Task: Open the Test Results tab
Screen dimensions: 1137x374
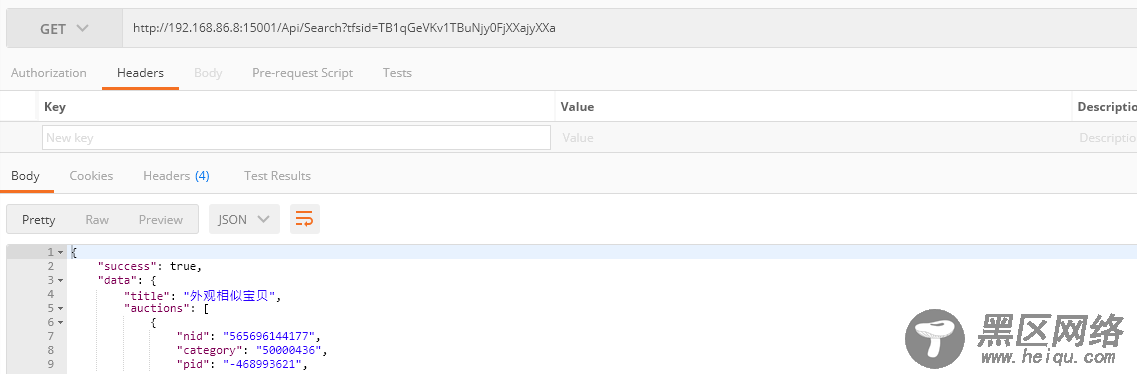Action: point(277,175)
